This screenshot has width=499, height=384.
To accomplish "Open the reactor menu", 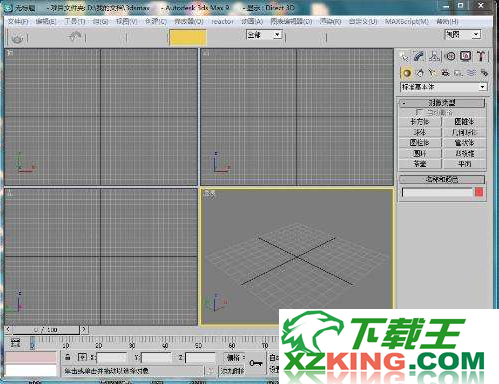I will (222, 22).
